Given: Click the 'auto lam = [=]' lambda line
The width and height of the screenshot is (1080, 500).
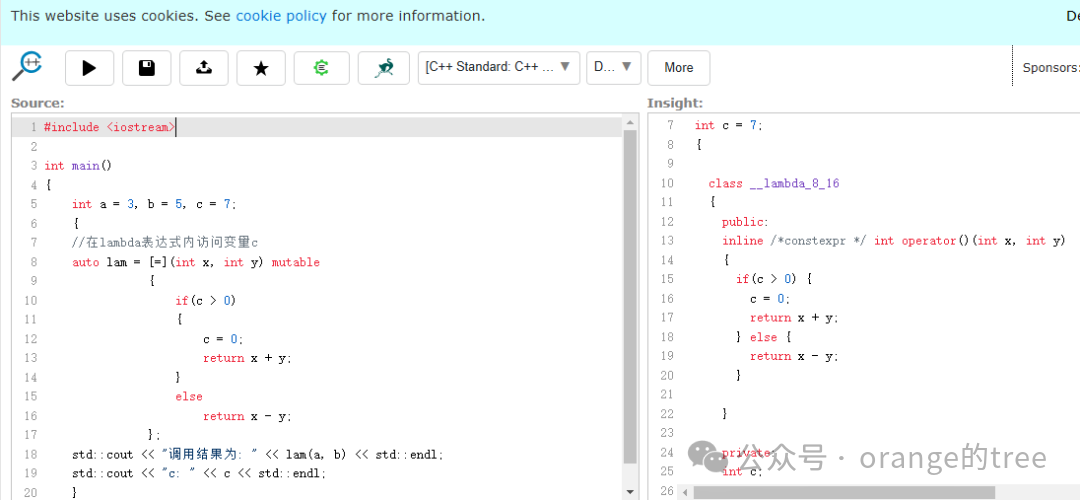Looking at the screenshot, I should pos(196,262).
